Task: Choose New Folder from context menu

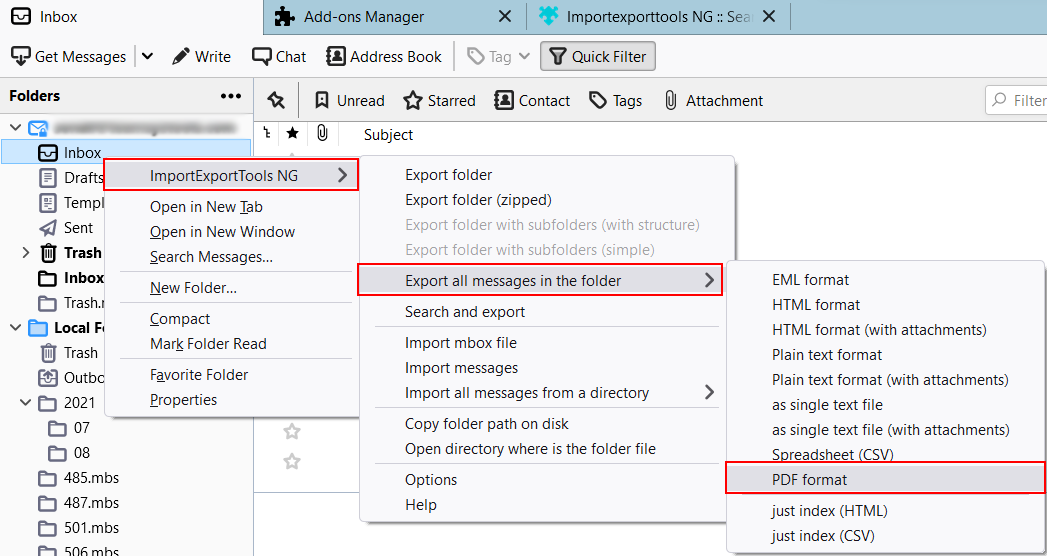Action: point(193,288)
